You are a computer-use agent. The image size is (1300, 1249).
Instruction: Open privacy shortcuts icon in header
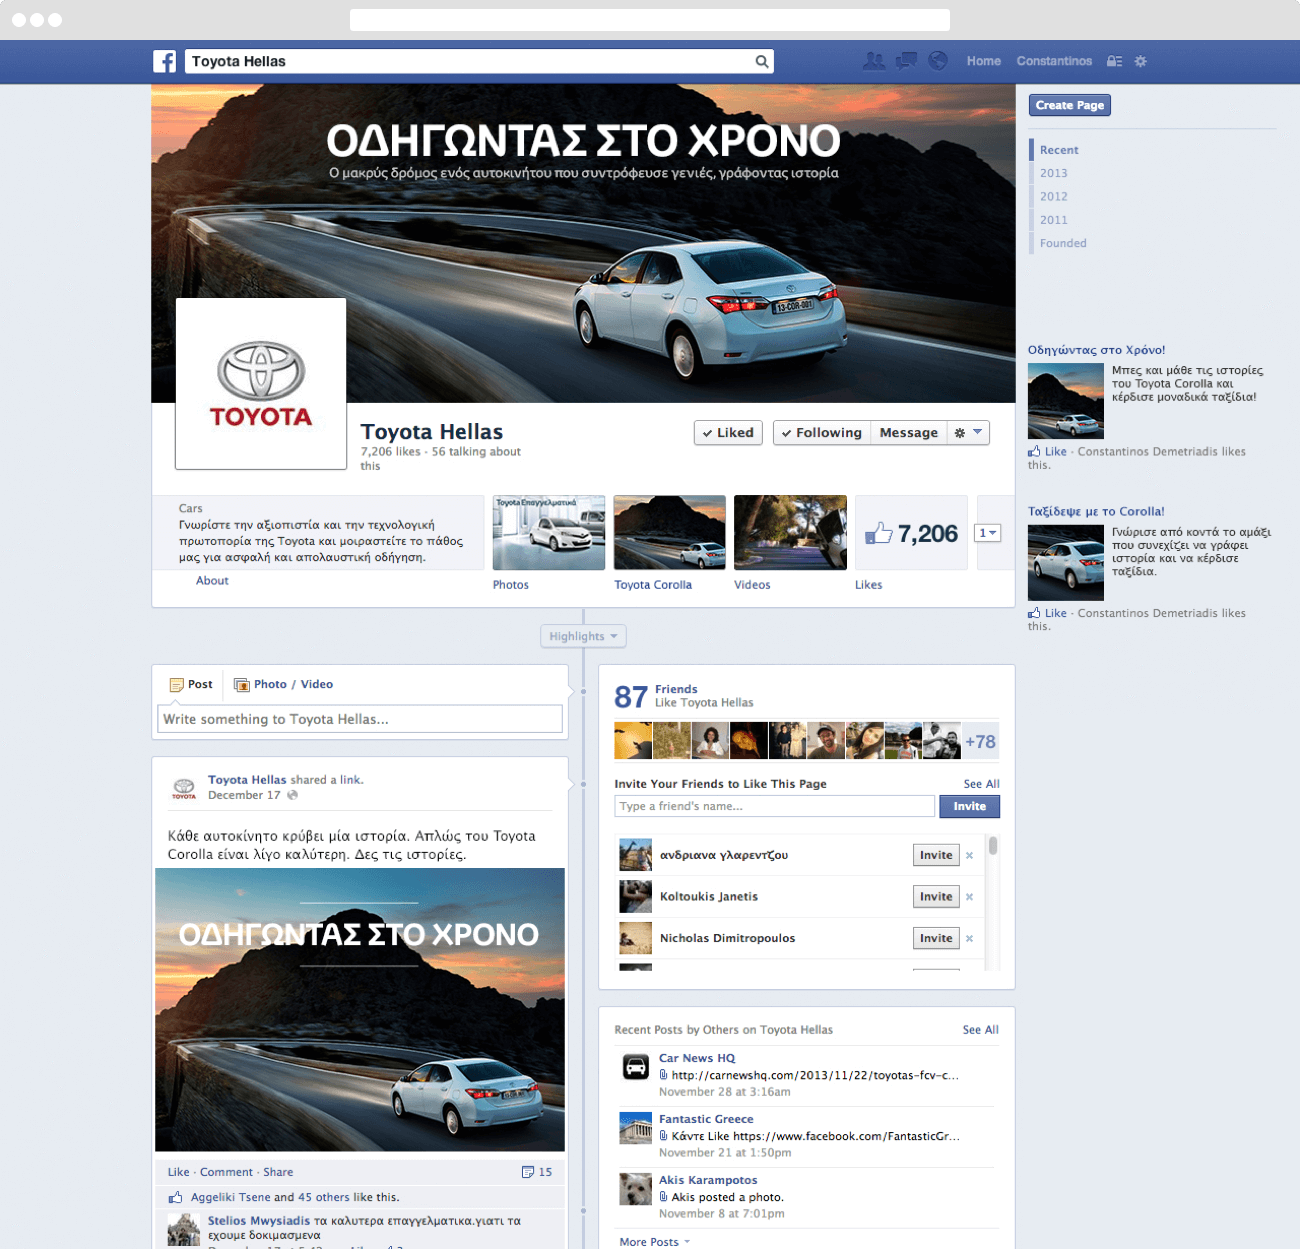click(x=1114, y=61)
